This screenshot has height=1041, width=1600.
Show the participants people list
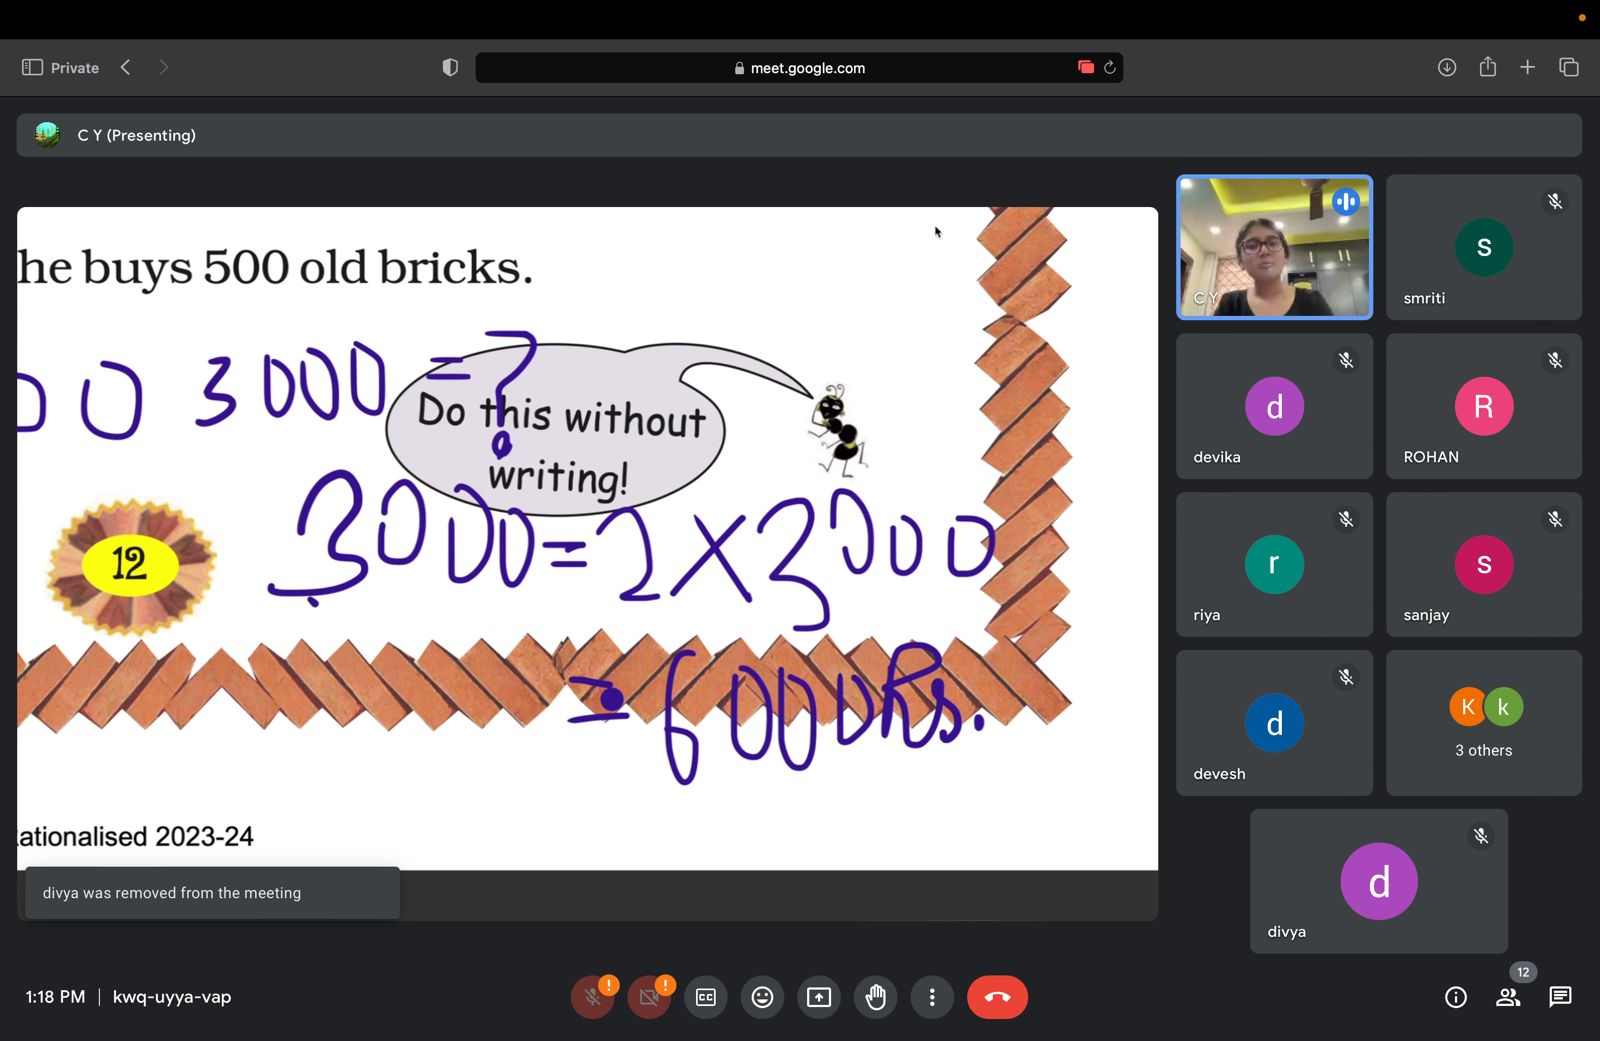coord(1508,997)
